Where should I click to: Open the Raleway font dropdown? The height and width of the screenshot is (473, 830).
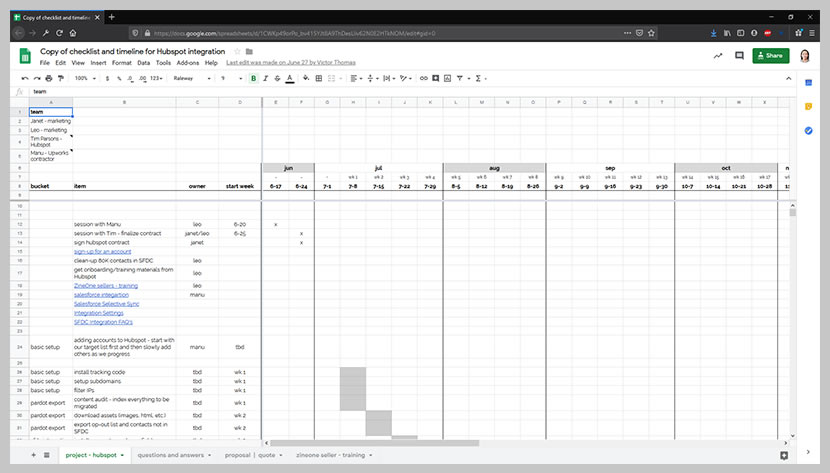(x=192, y=78)
